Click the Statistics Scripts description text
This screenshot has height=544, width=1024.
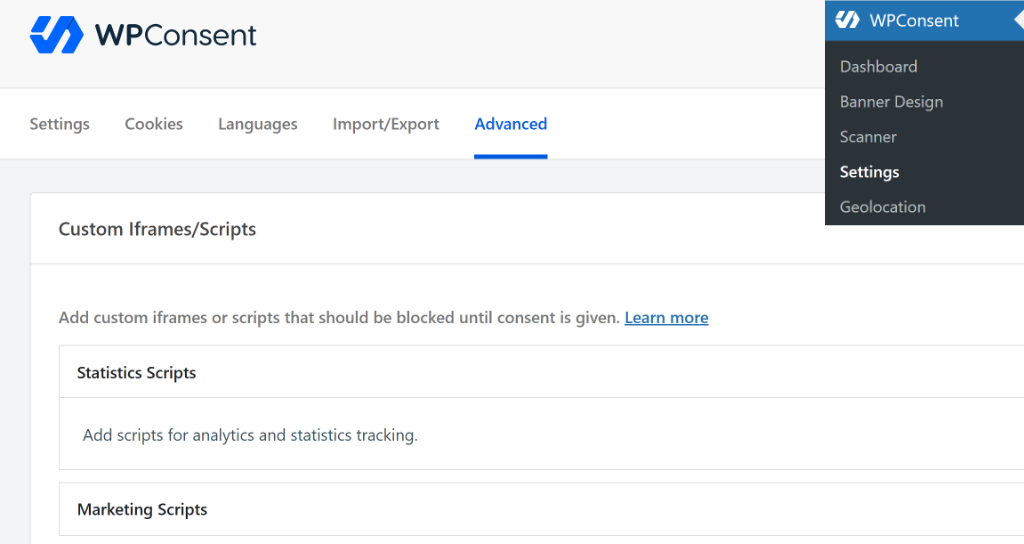(250, 436)
